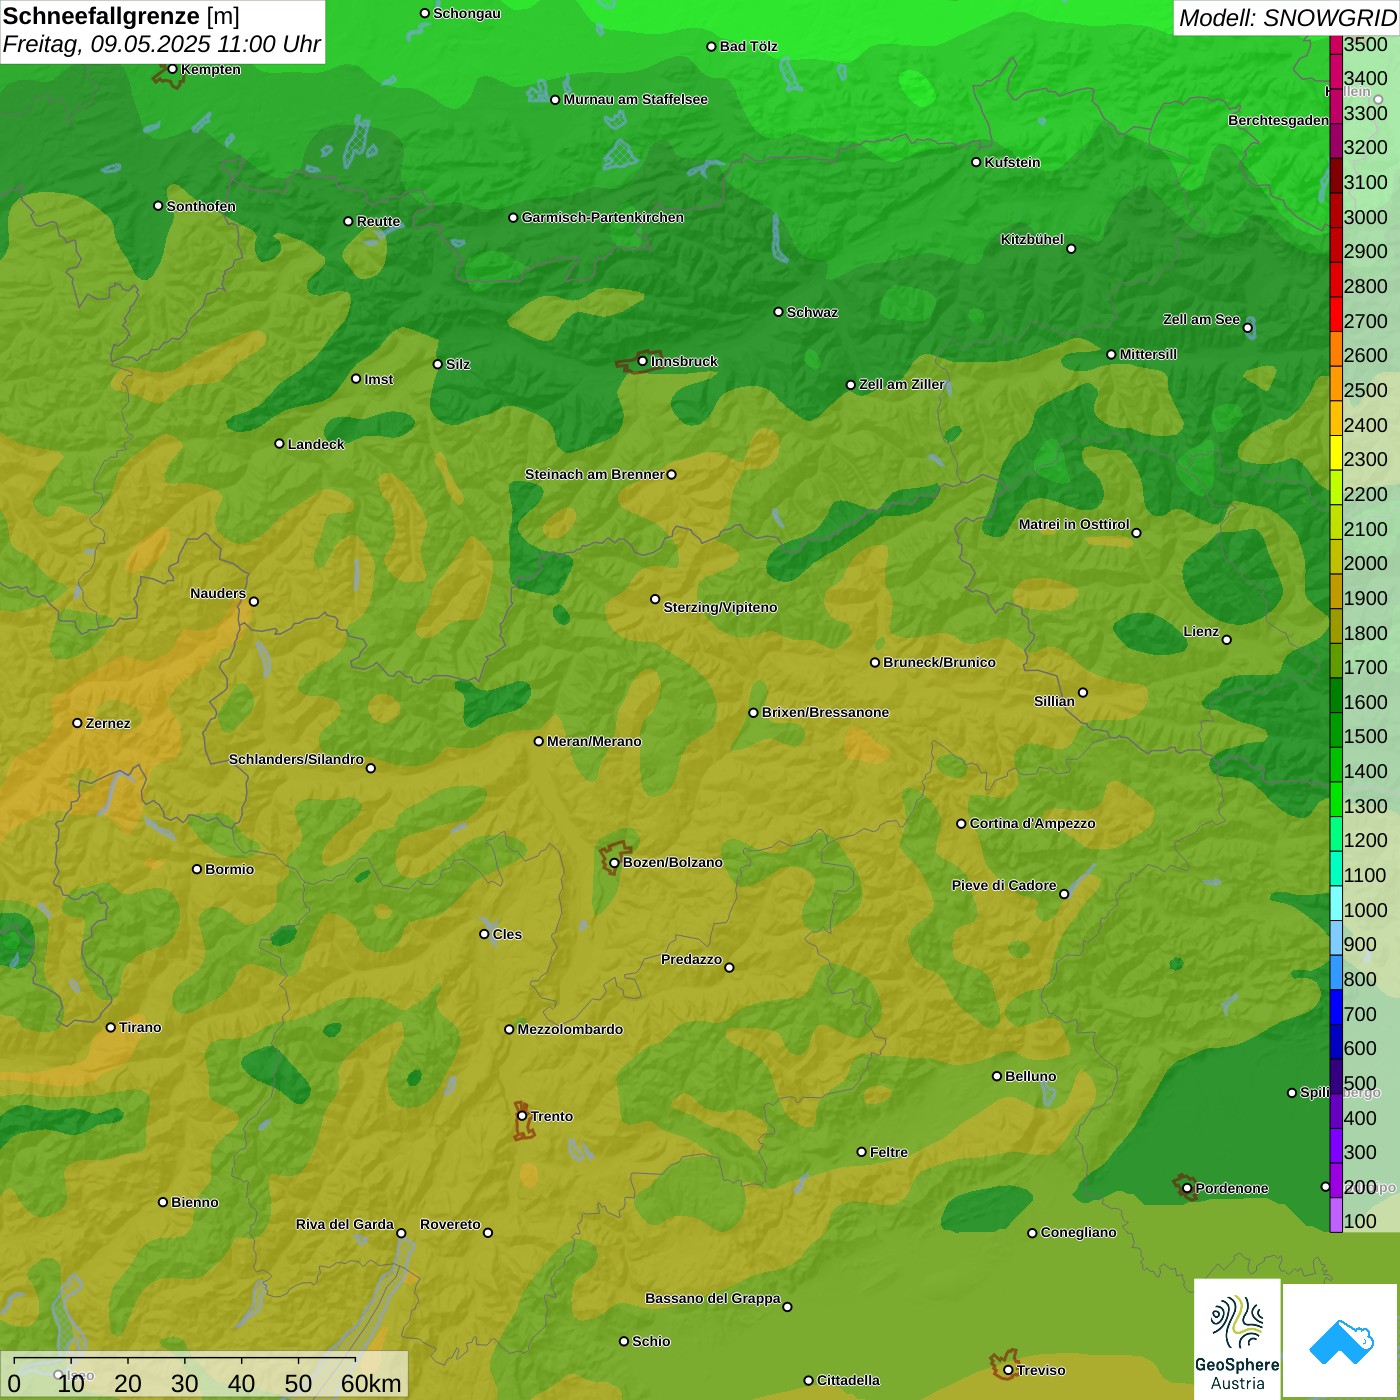Click the Matrei in Osttirol label
This screenshot has width=1400, height=1400.
coord(1075,524)
